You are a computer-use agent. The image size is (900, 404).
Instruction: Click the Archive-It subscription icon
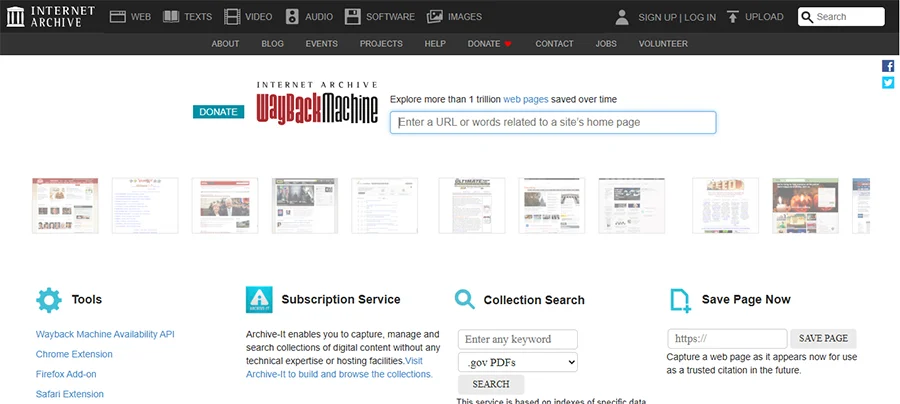point(259,300)
